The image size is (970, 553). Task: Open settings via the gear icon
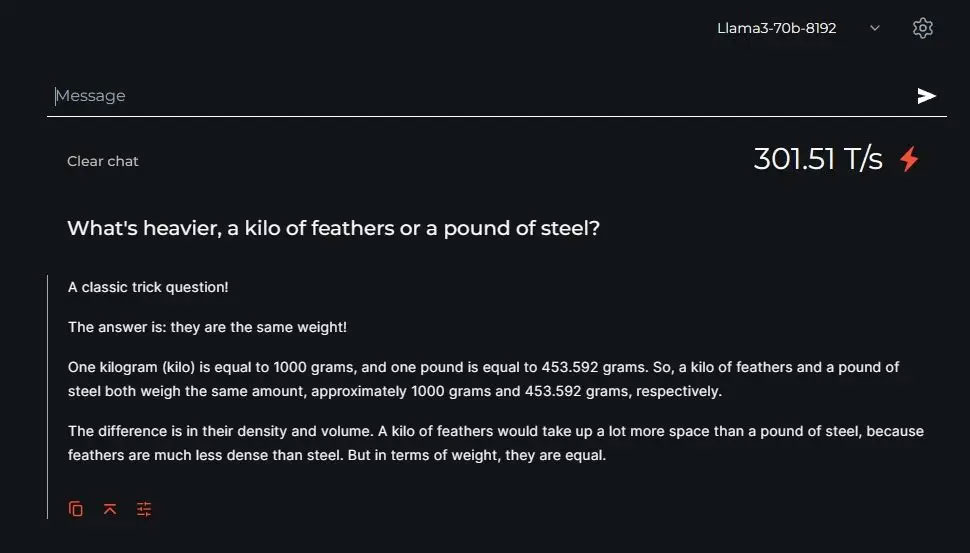[x=922, y=28]
